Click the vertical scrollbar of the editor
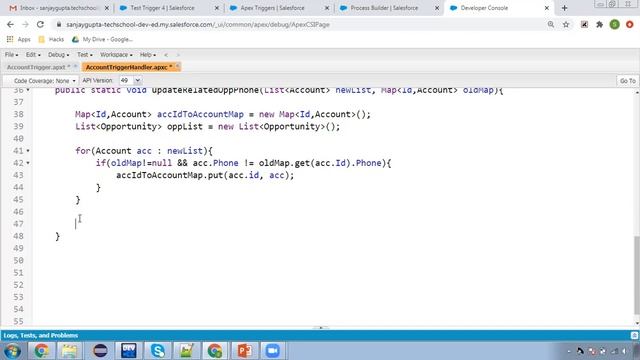 (637, 275)
